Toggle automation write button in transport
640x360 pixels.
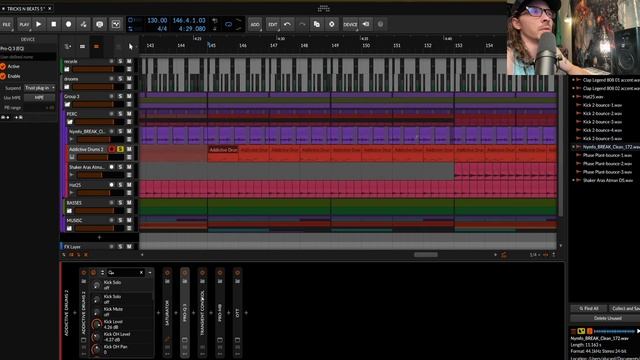(83, 24)
